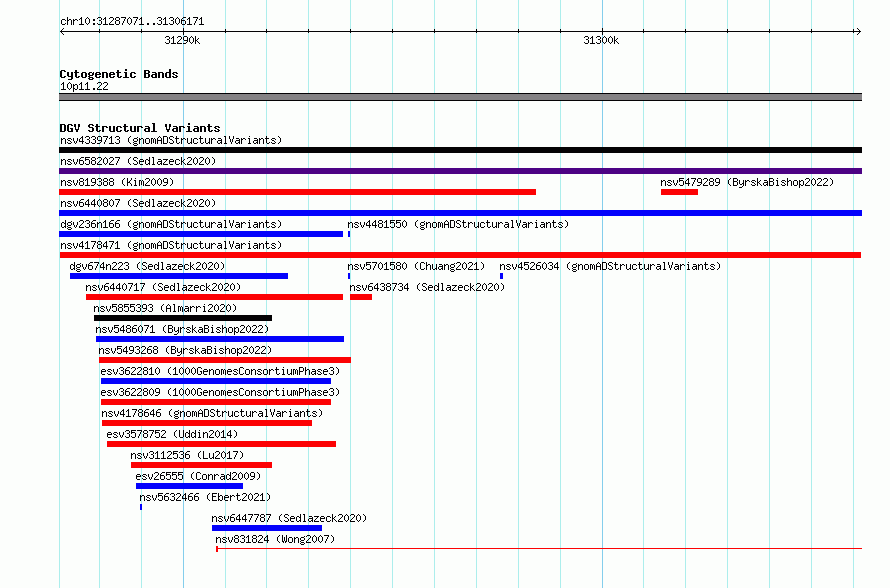Click the right arrowhead of the ruler

coord(858,31)
